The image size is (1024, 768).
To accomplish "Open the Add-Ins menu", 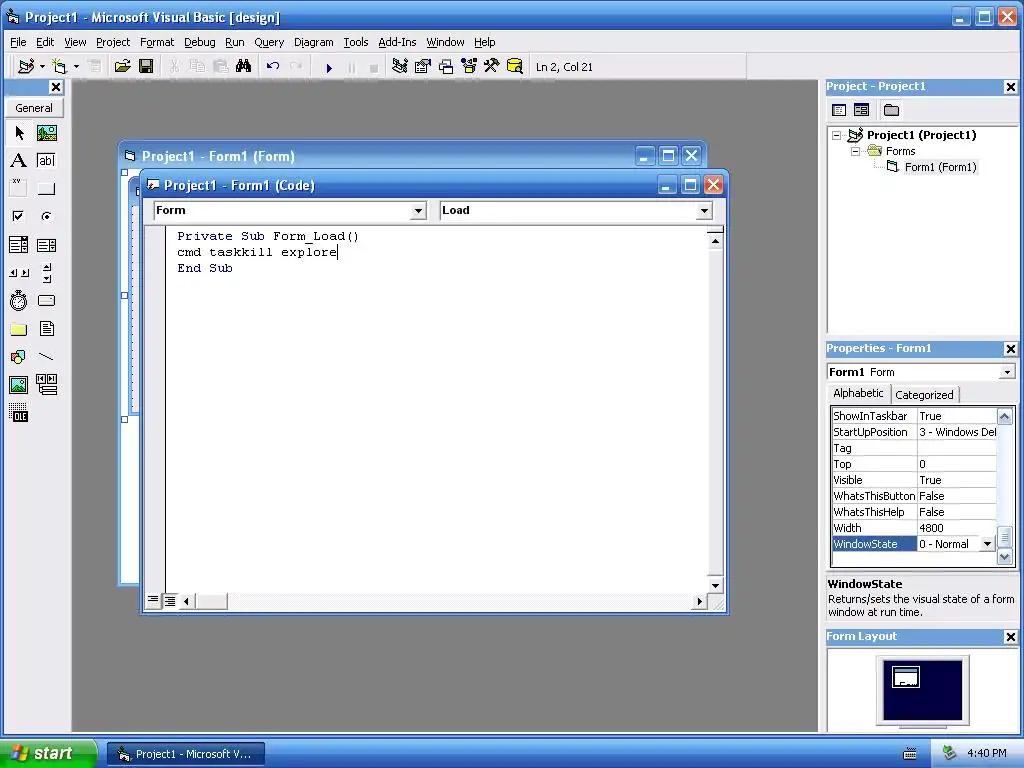I will coord(397,42).
